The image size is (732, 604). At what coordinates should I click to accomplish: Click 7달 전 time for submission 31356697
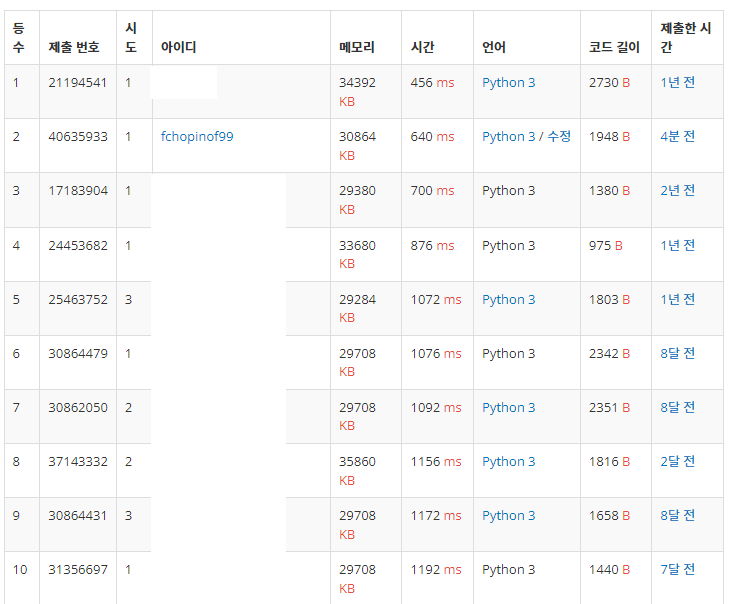tap(677, 569)
